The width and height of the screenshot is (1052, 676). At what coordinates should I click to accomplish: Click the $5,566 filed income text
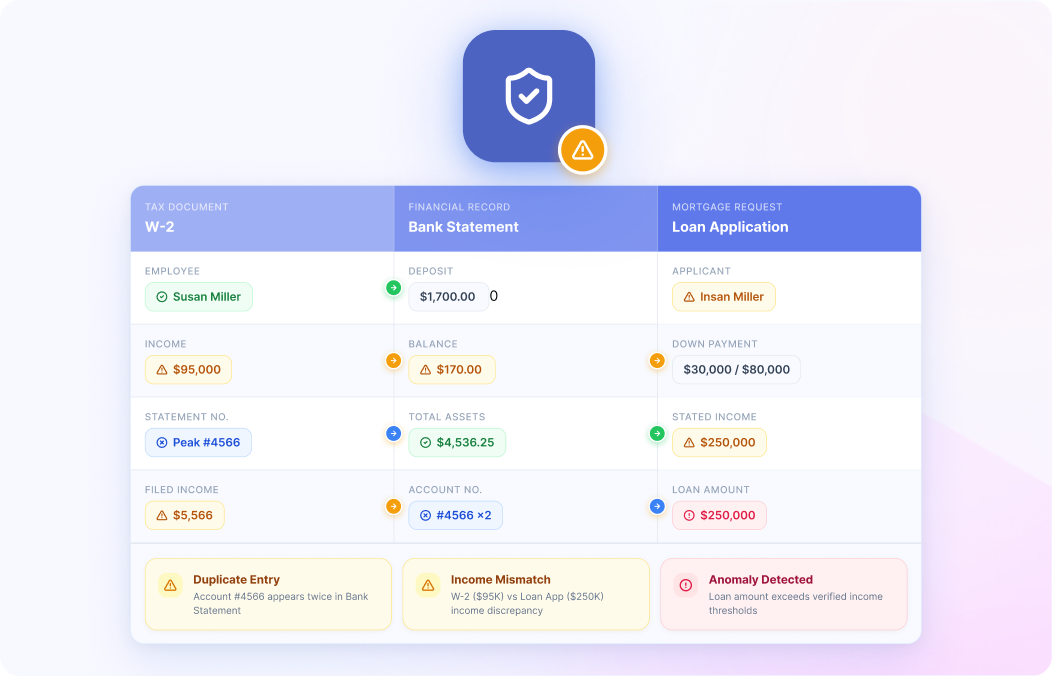coord(193,516)
